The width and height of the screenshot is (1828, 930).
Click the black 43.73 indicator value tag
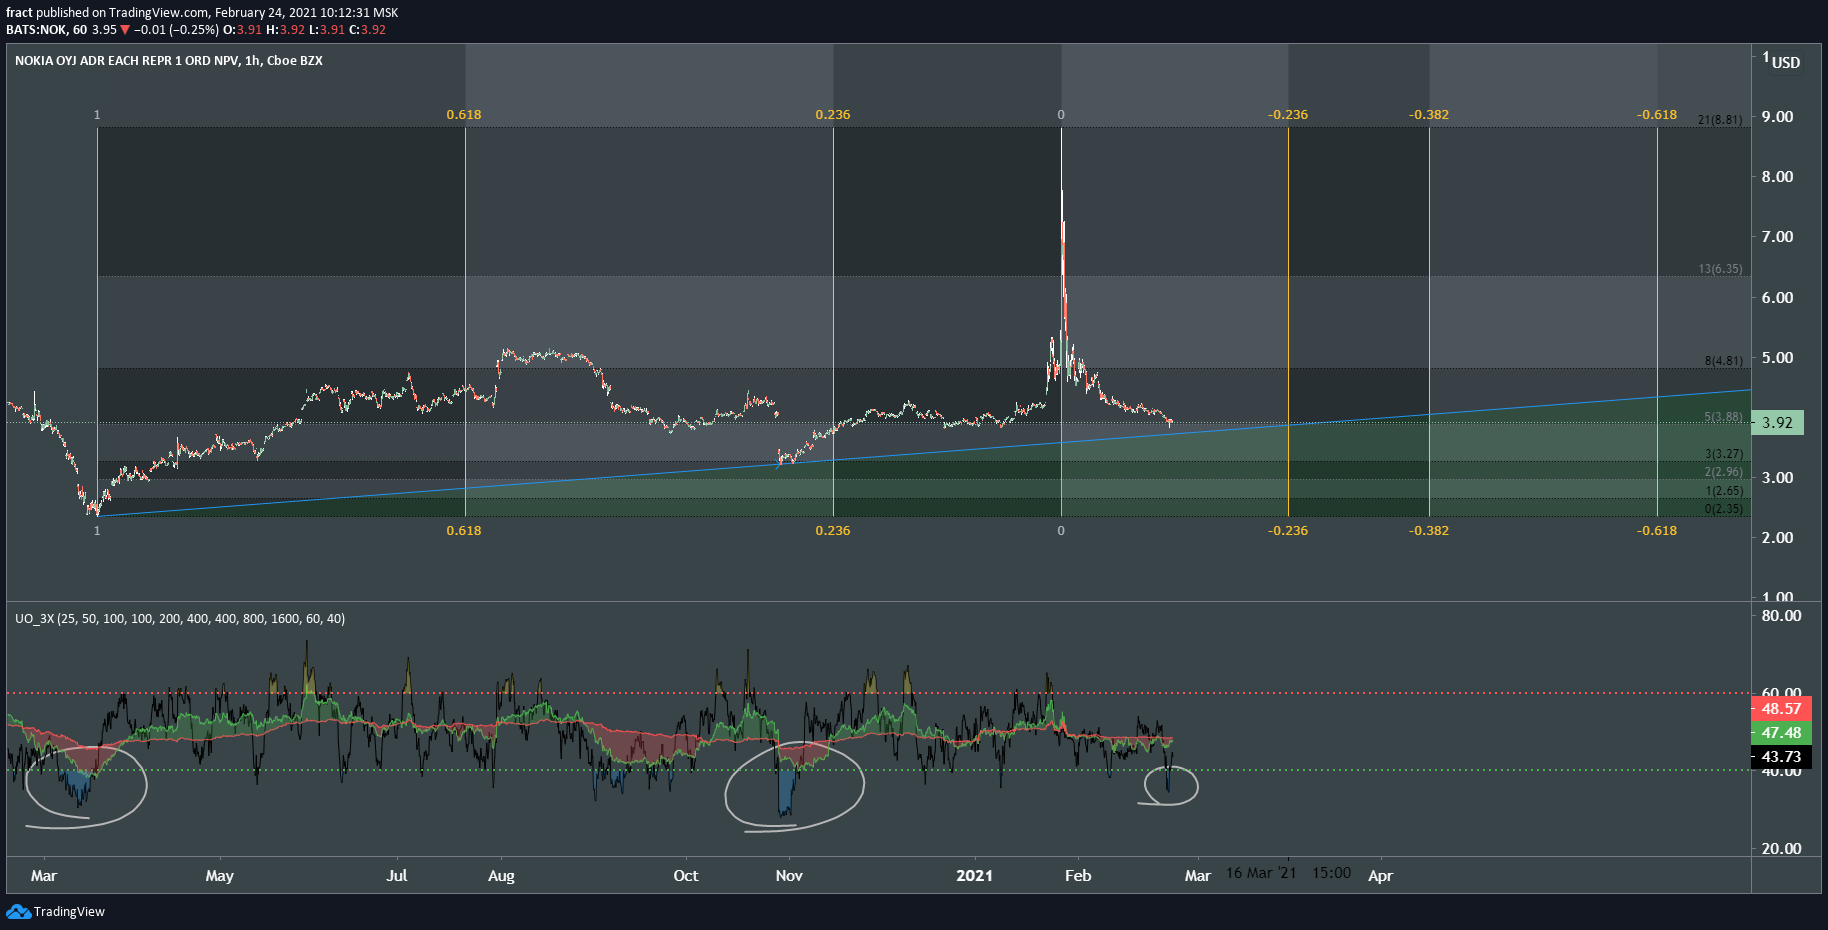click(1781, 757)
